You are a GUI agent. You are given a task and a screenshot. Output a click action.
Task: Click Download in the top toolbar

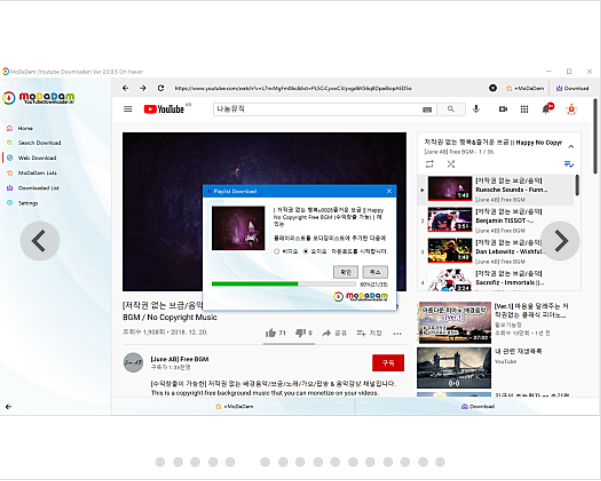click(x=572, y=88)
